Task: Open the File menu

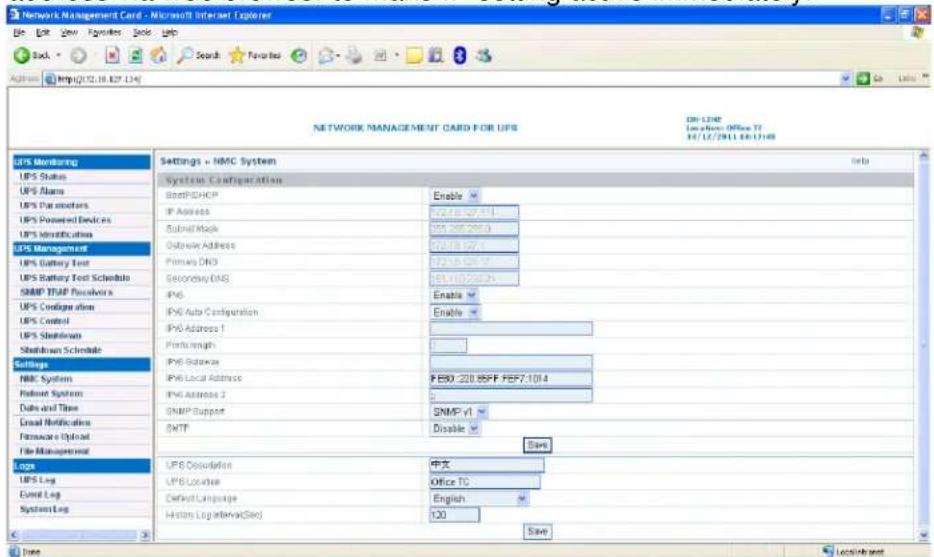Action: click(19, 32)
